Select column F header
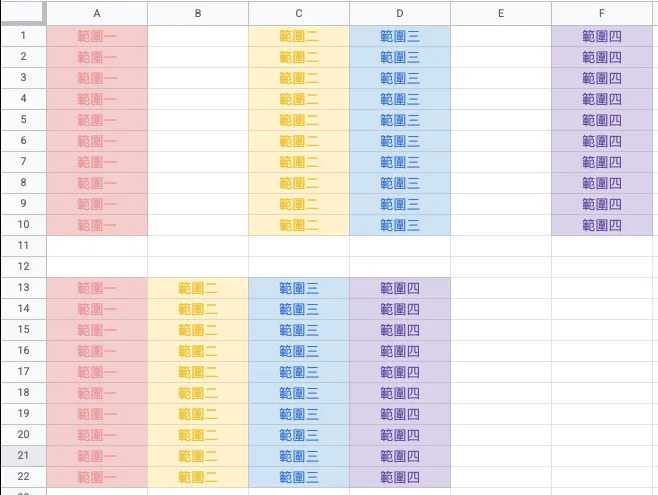The width and height of the screenshot is (658, 495). (x=601, y=13)
